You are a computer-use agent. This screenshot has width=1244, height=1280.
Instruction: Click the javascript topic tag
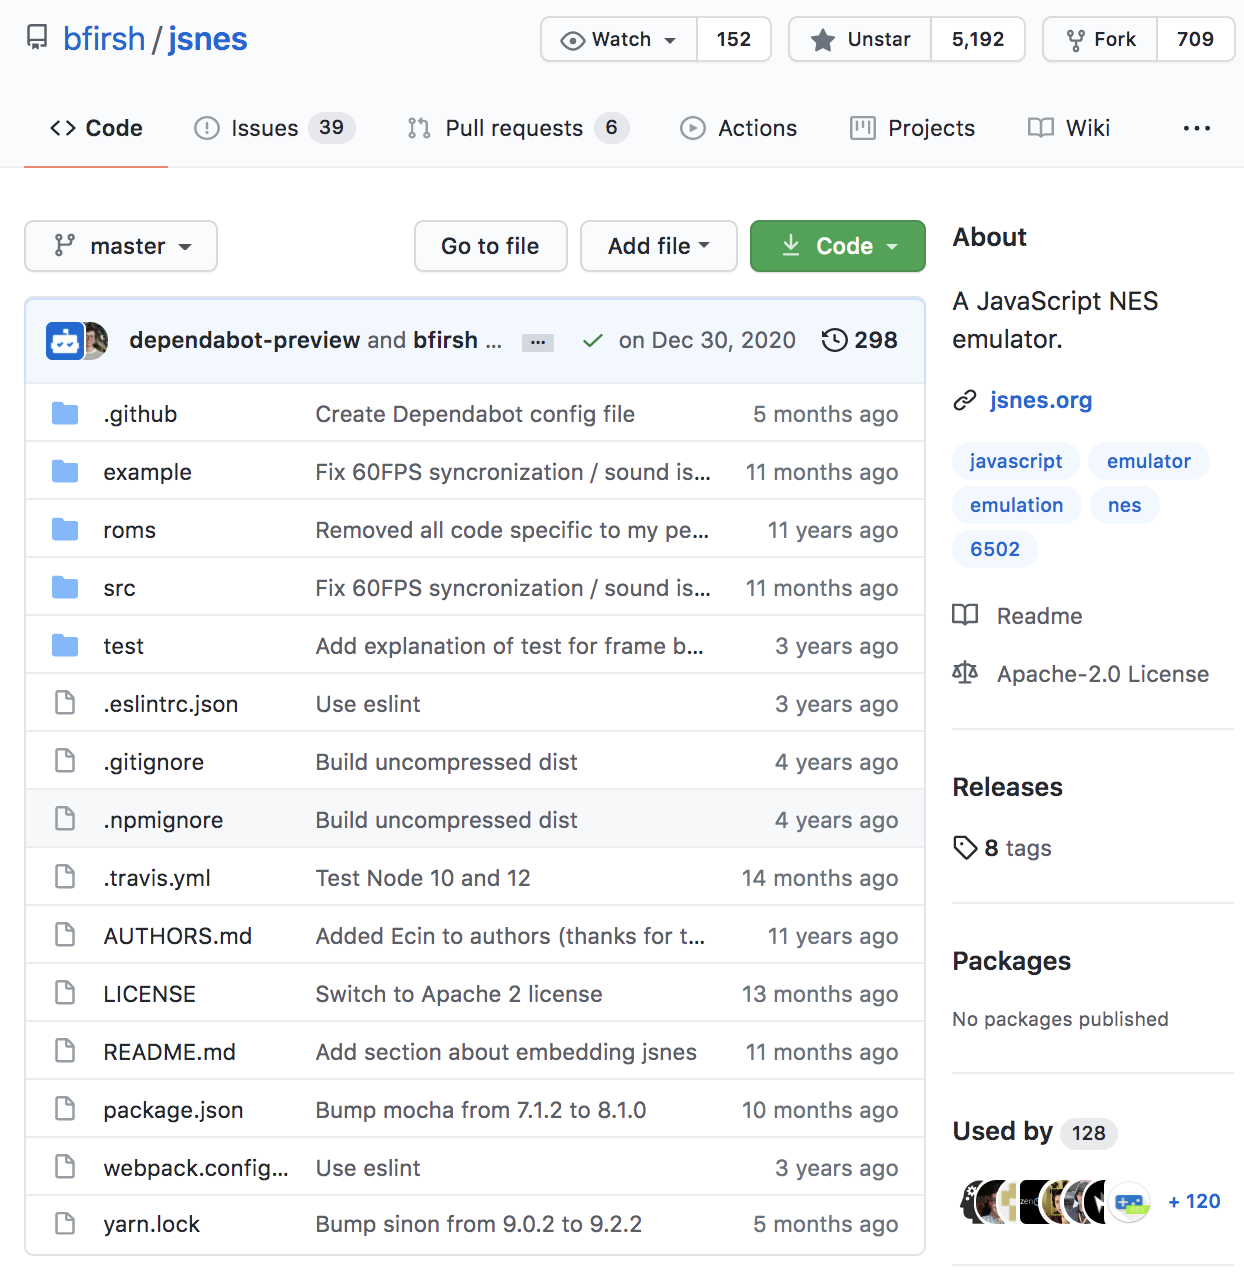1016,461
